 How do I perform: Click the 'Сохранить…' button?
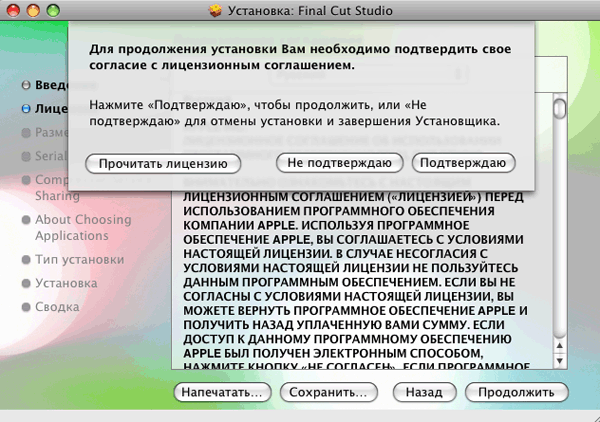point(329,392)
